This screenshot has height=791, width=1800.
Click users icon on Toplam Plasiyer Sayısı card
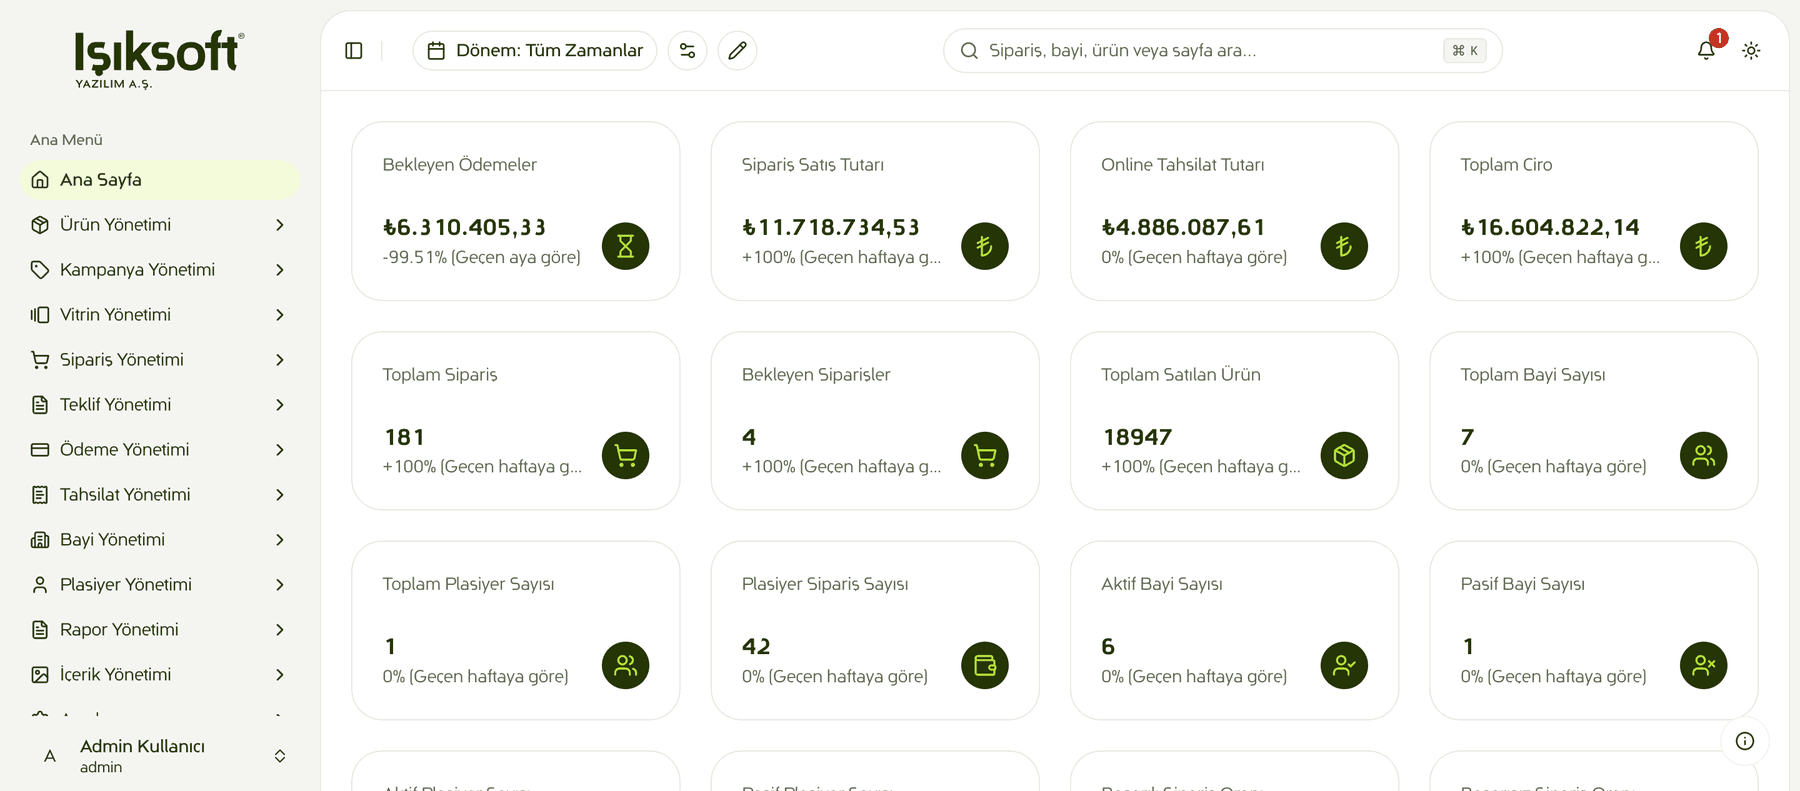tap(626, 666)
